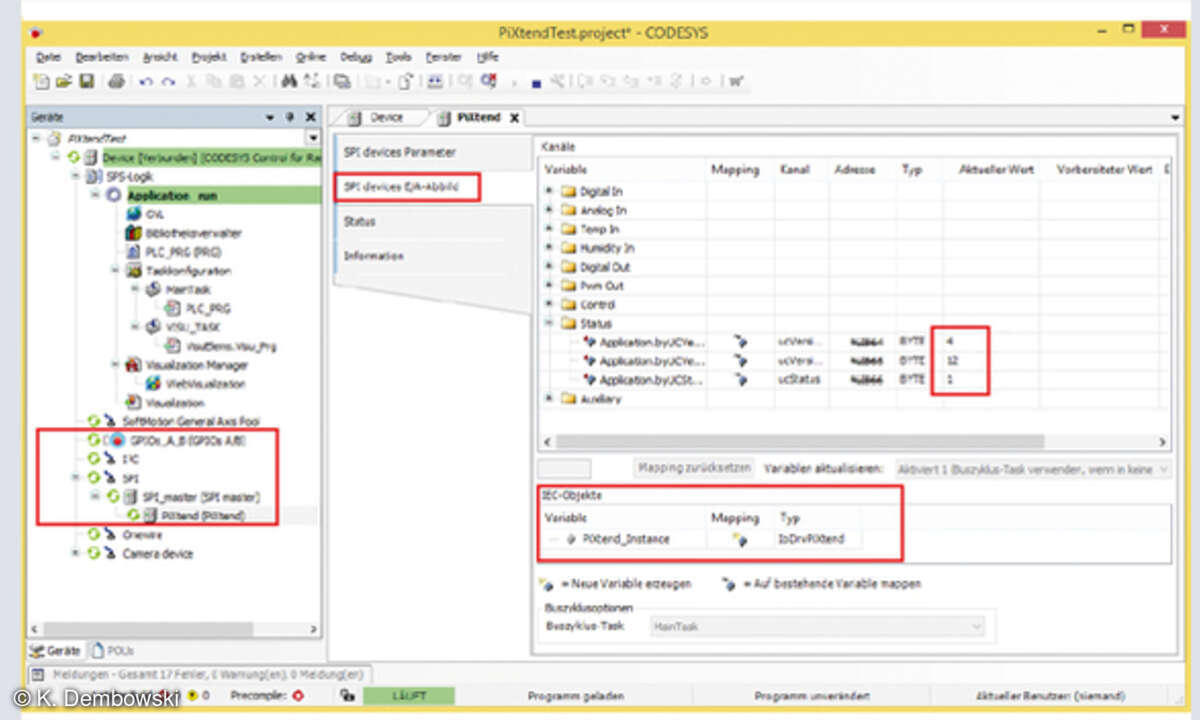Open the Datei menu
This screenshot has height=720, width=1200.
coord(48,58)
